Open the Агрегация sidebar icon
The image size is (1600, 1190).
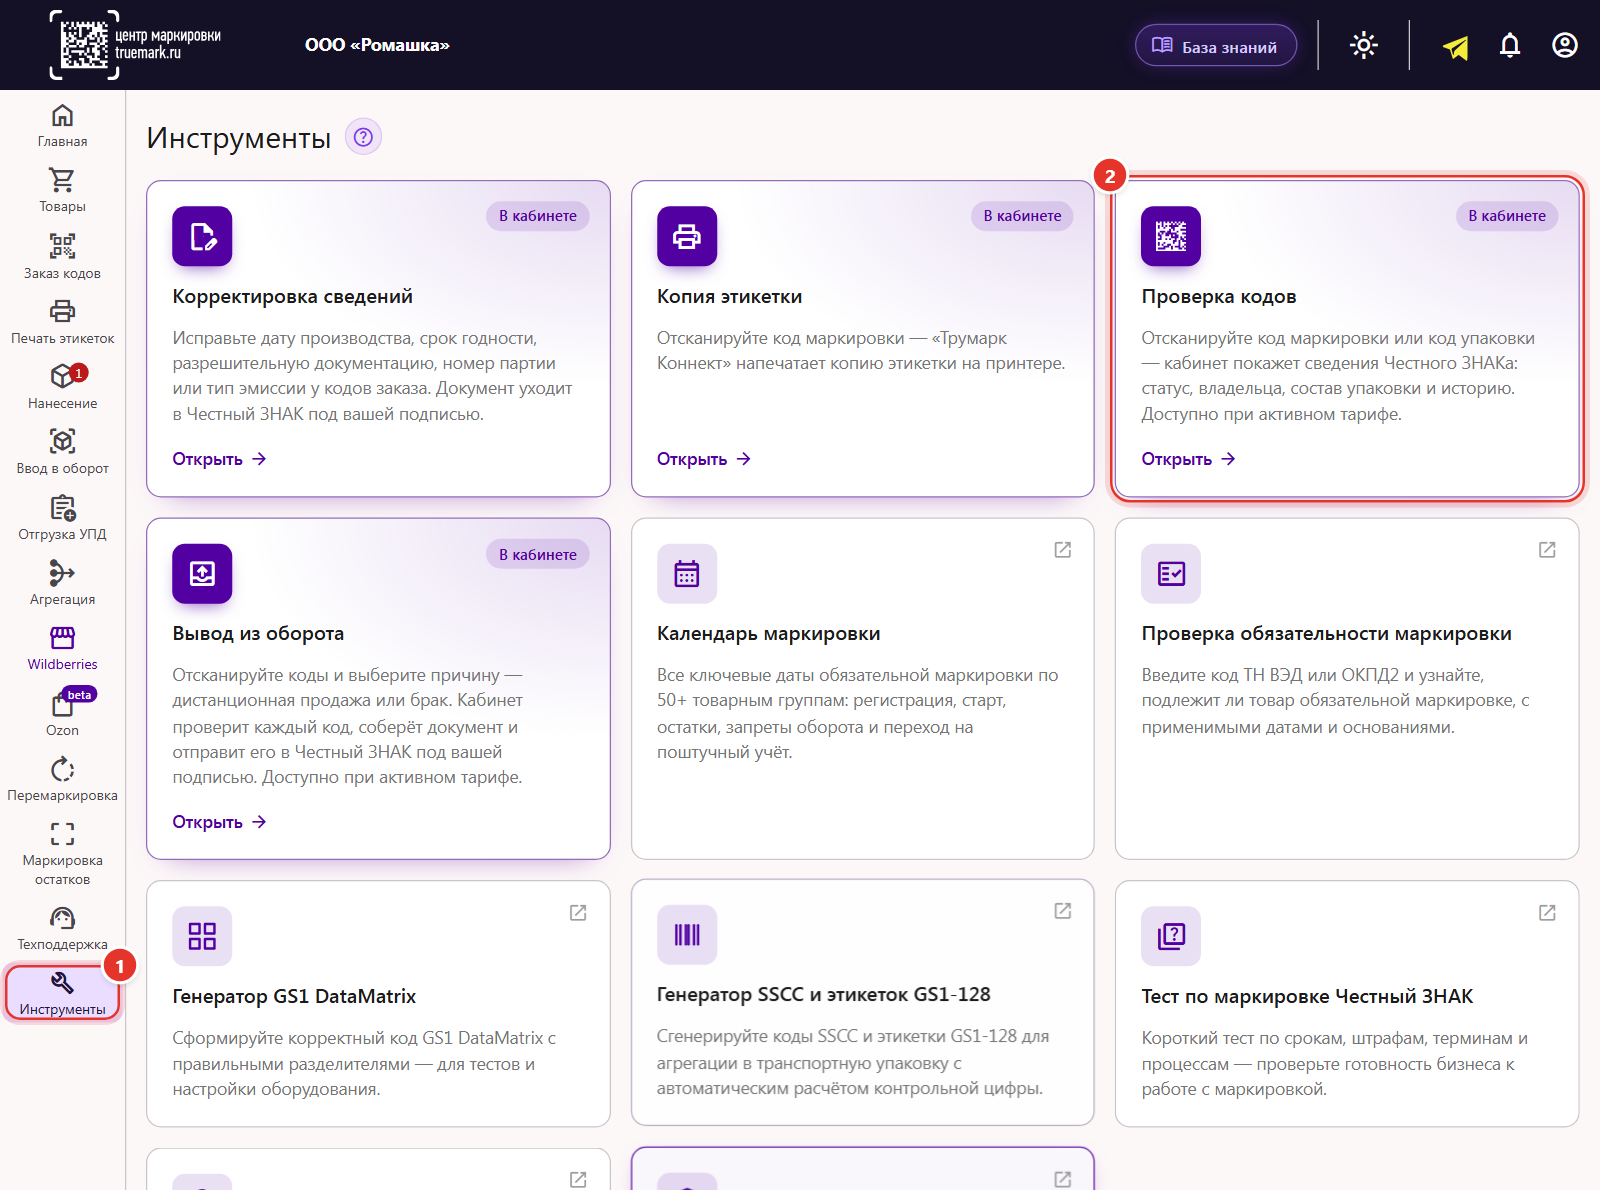[62, 583]
